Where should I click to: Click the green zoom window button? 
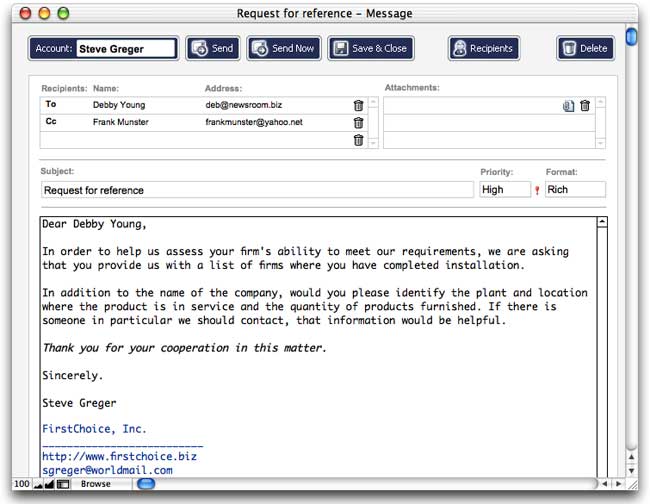(63, 14)
